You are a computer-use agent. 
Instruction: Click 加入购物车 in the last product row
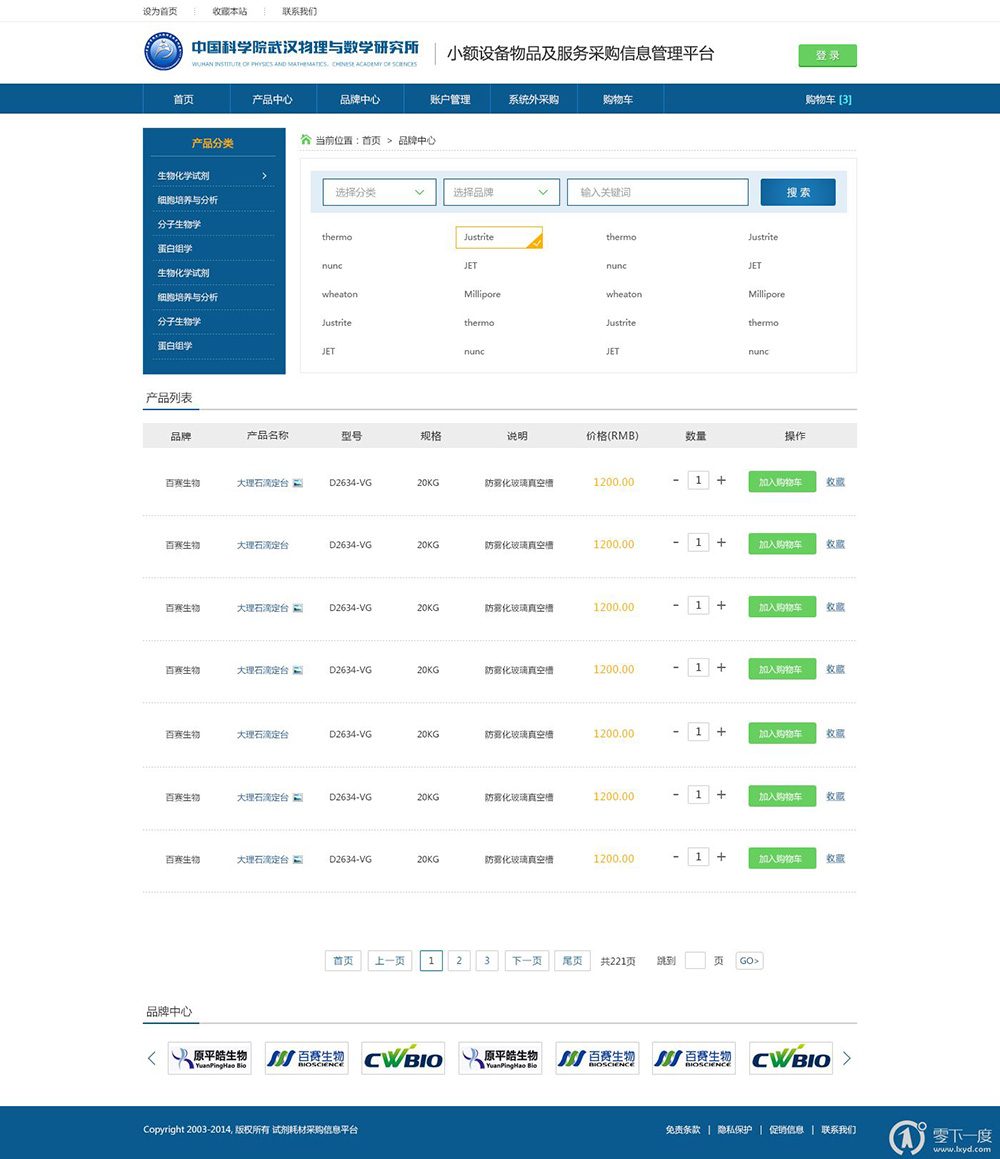[782, 858]
